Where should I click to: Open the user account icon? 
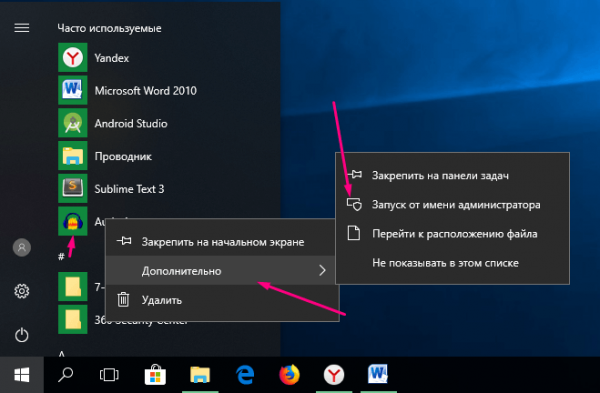(22, 248)
